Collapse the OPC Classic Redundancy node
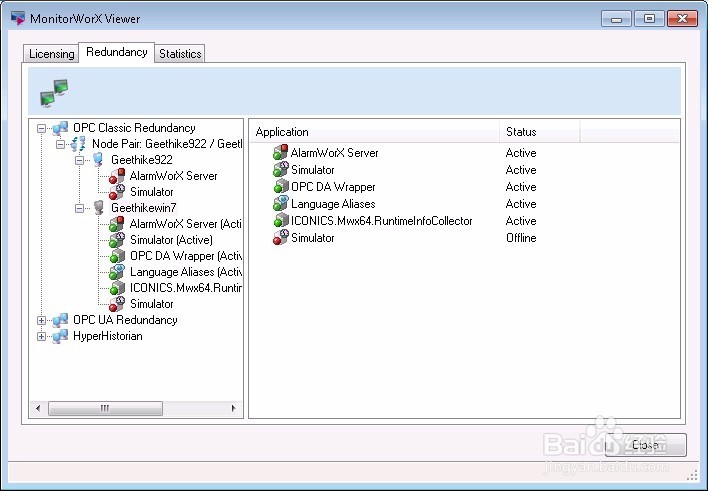 (x=42, y=129)
